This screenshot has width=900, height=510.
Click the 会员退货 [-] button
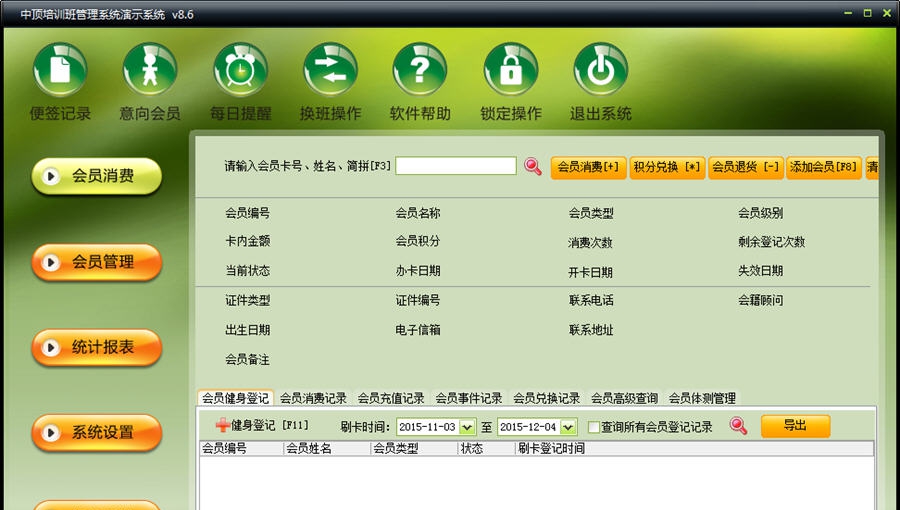coord(746,168)
